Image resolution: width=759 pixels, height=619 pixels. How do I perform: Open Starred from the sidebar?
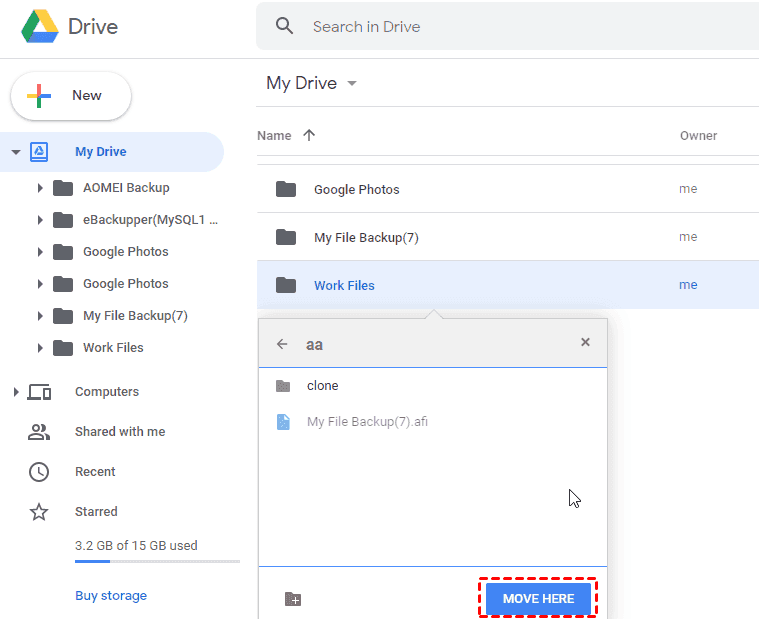(x=96, y=512)
